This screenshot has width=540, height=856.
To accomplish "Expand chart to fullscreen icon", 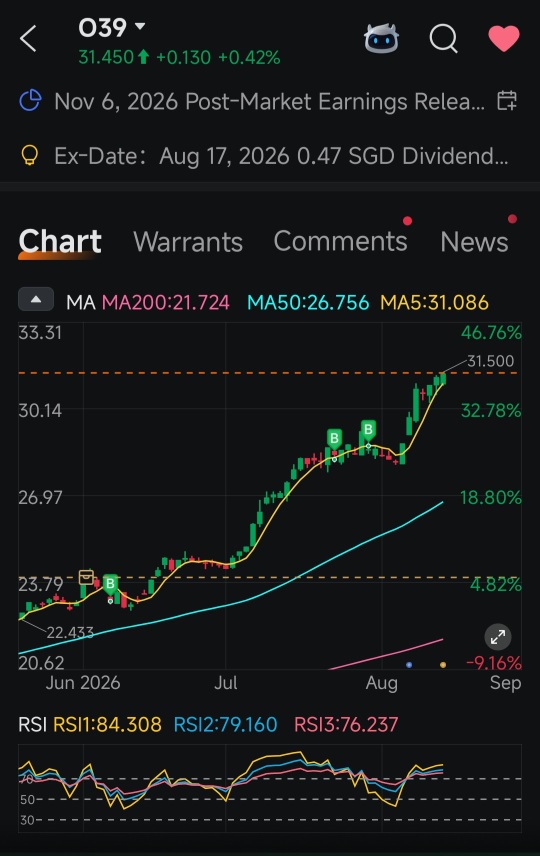I will tap(497, 637).
